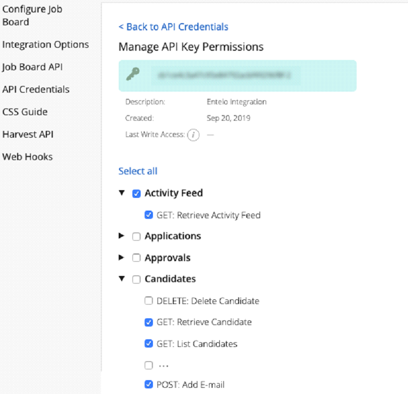The image size is (408, 394).
Task: Open Integration Options in sidebar
Action: (46, 44)
